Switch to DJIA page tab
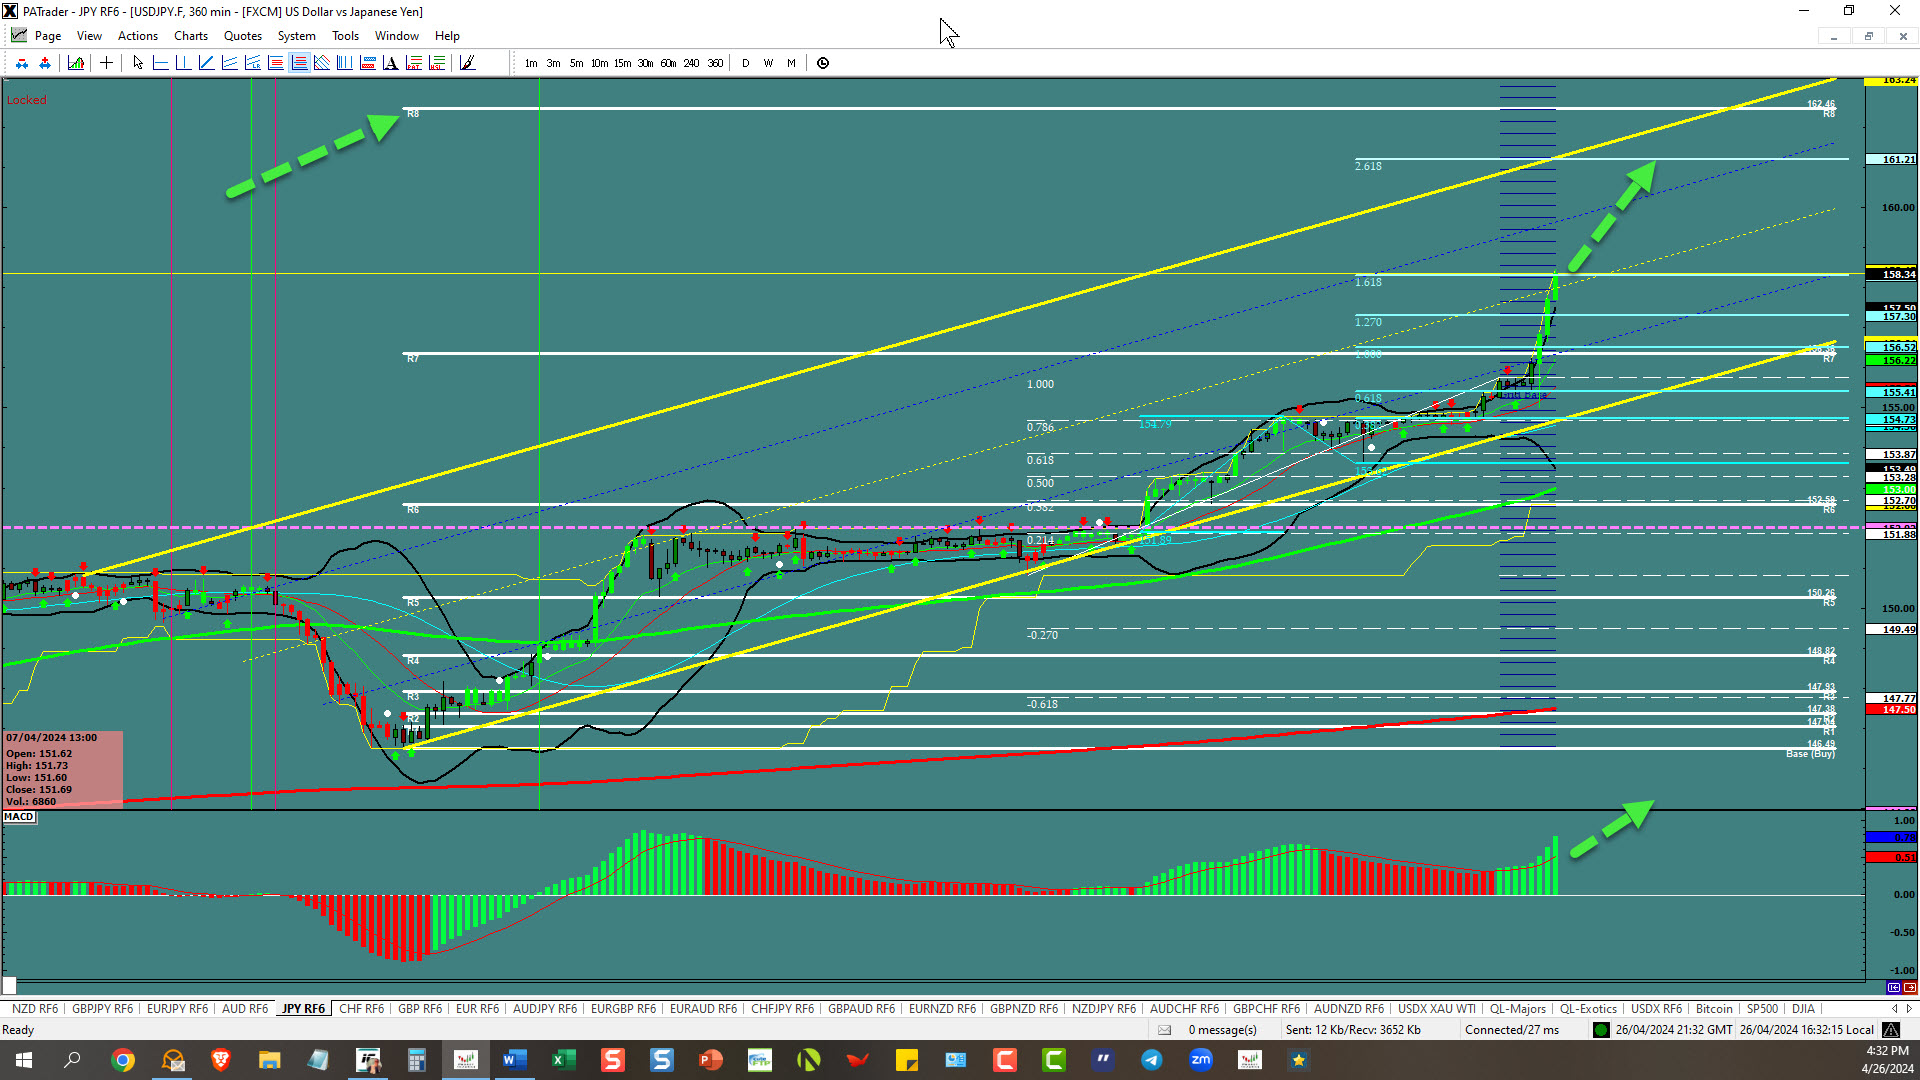1920x1080 pixels. pyautogui.click(x=1803, y=1009)
